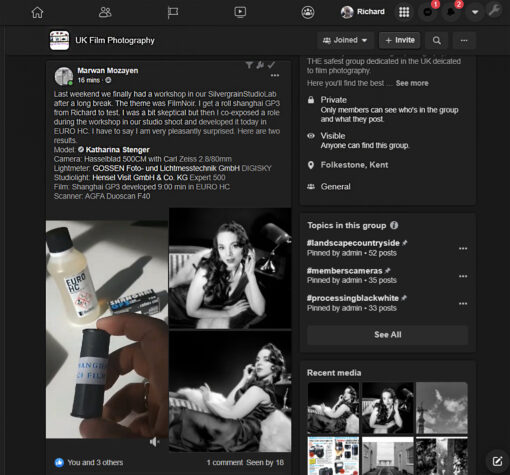Open Messenger chat icon with notification badge

pyautogui.click(x=428, y=12)
